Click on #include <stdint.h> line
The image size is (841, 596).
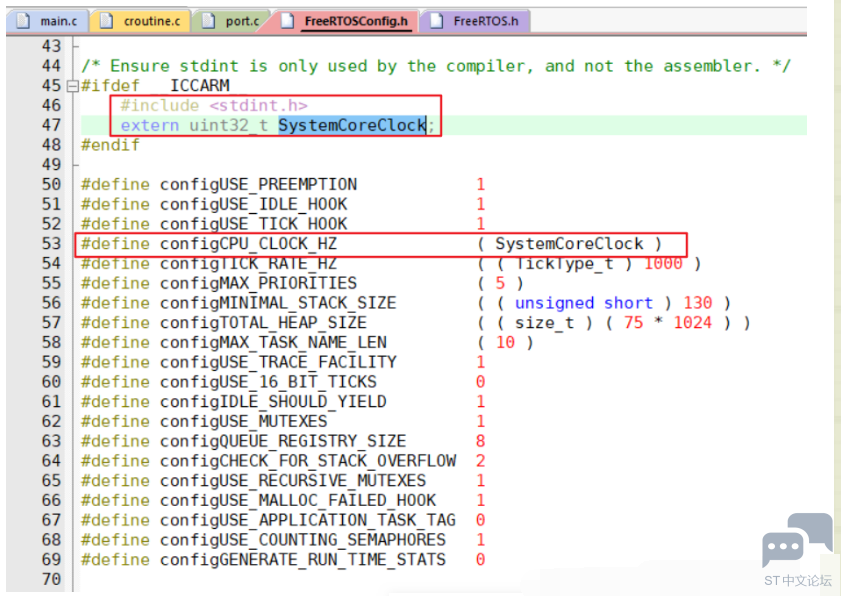click(214, 105)
